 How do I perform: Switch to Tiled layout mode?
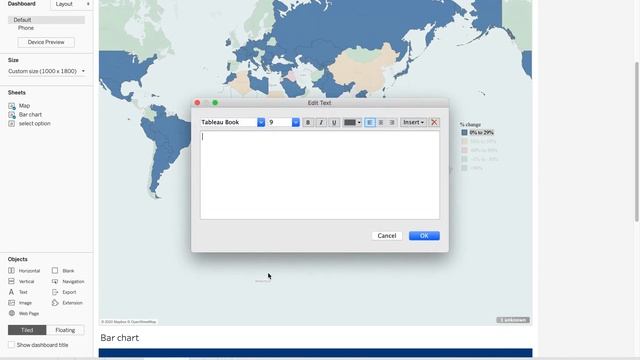point(27,330)
